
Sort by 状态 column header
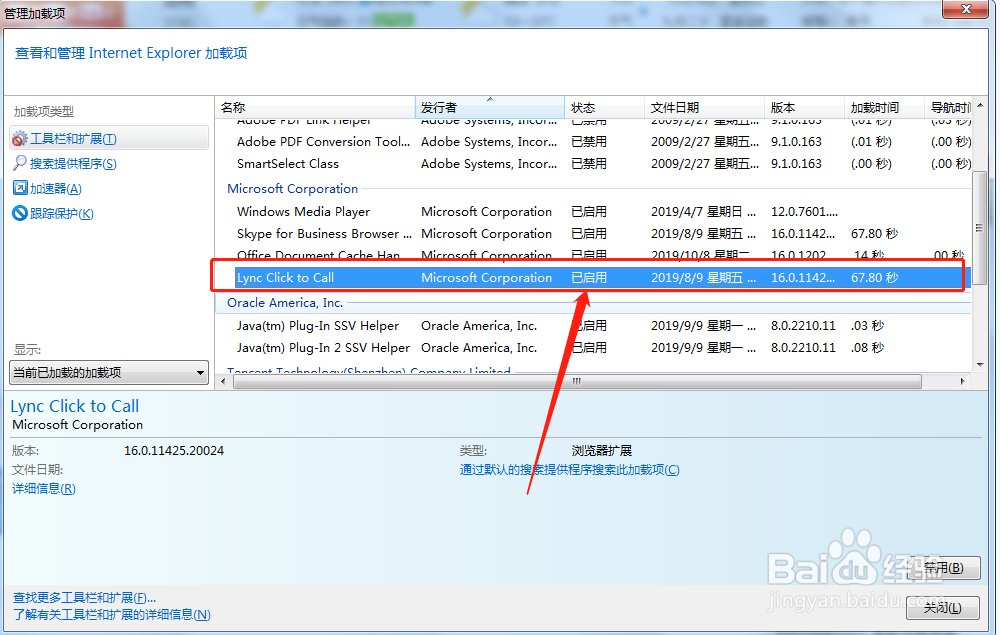point(605,107)
